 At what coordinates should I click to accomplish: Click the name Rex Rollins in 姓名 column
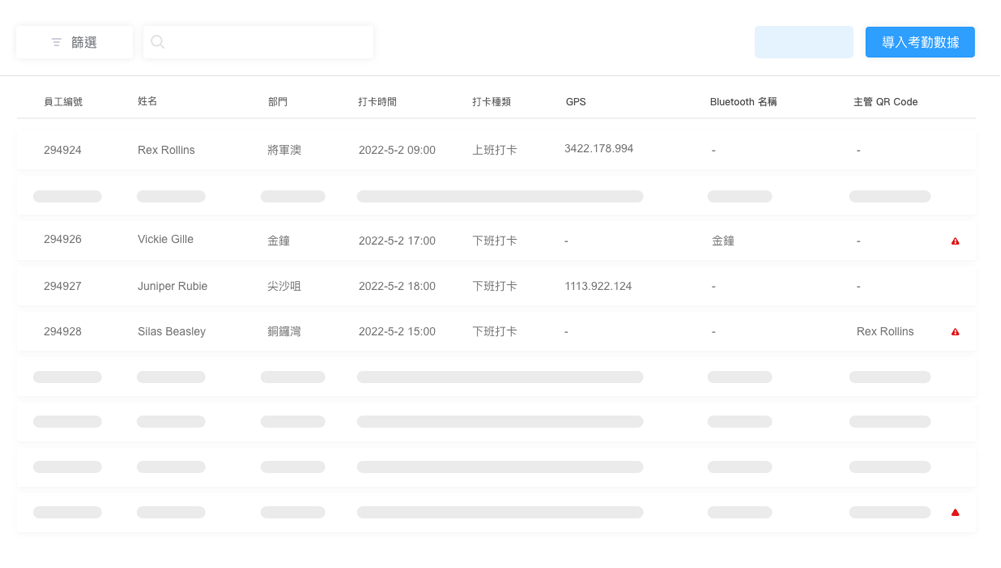pos(166,150)
